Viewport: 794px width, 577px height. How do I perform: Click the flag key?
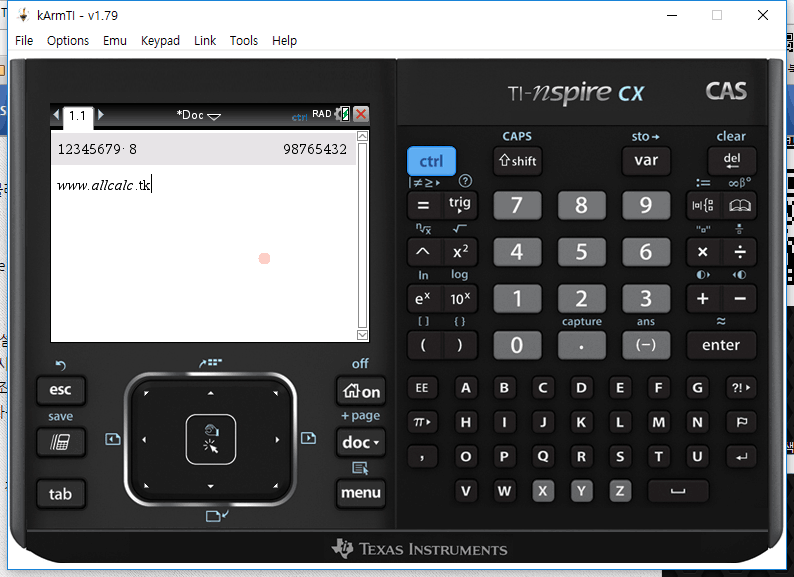click(741, 422)
